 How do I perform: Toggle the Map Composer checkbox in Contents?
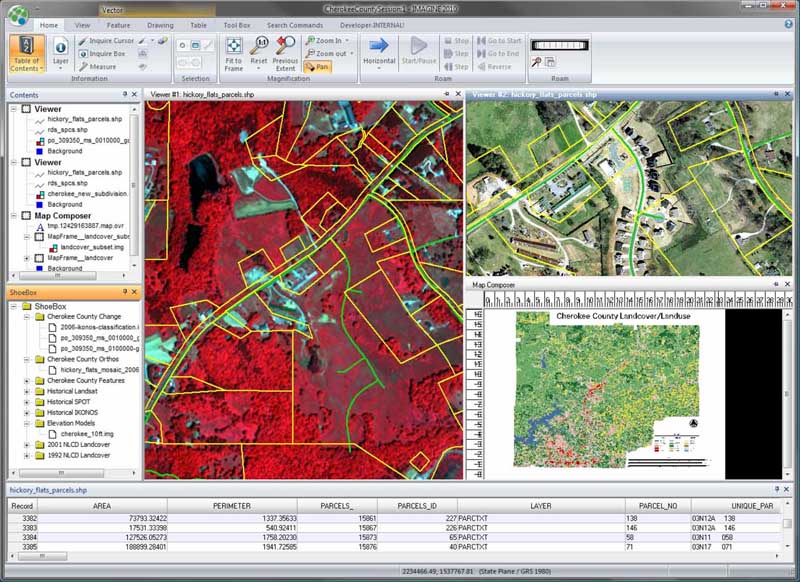27,215
